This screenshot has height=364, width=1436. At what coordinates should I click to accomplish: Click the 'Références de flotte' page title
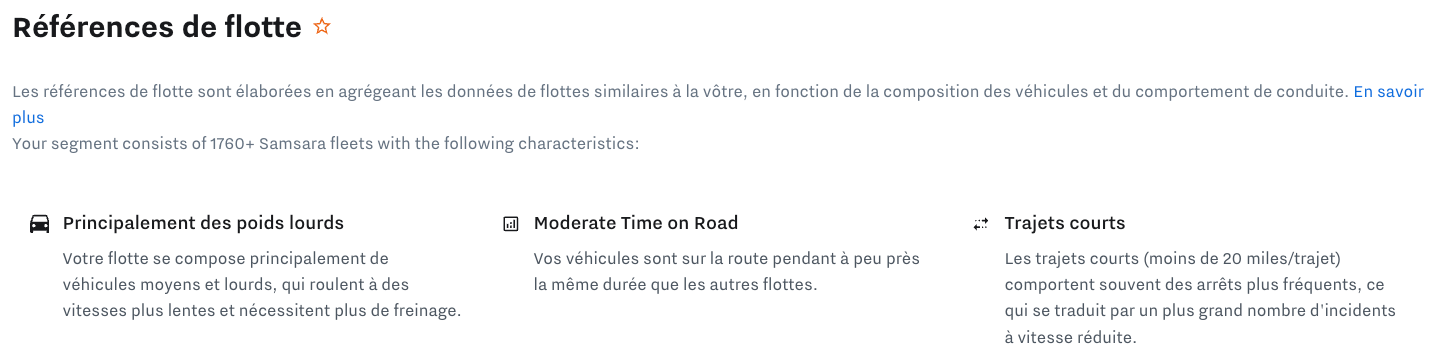[157, 27]
